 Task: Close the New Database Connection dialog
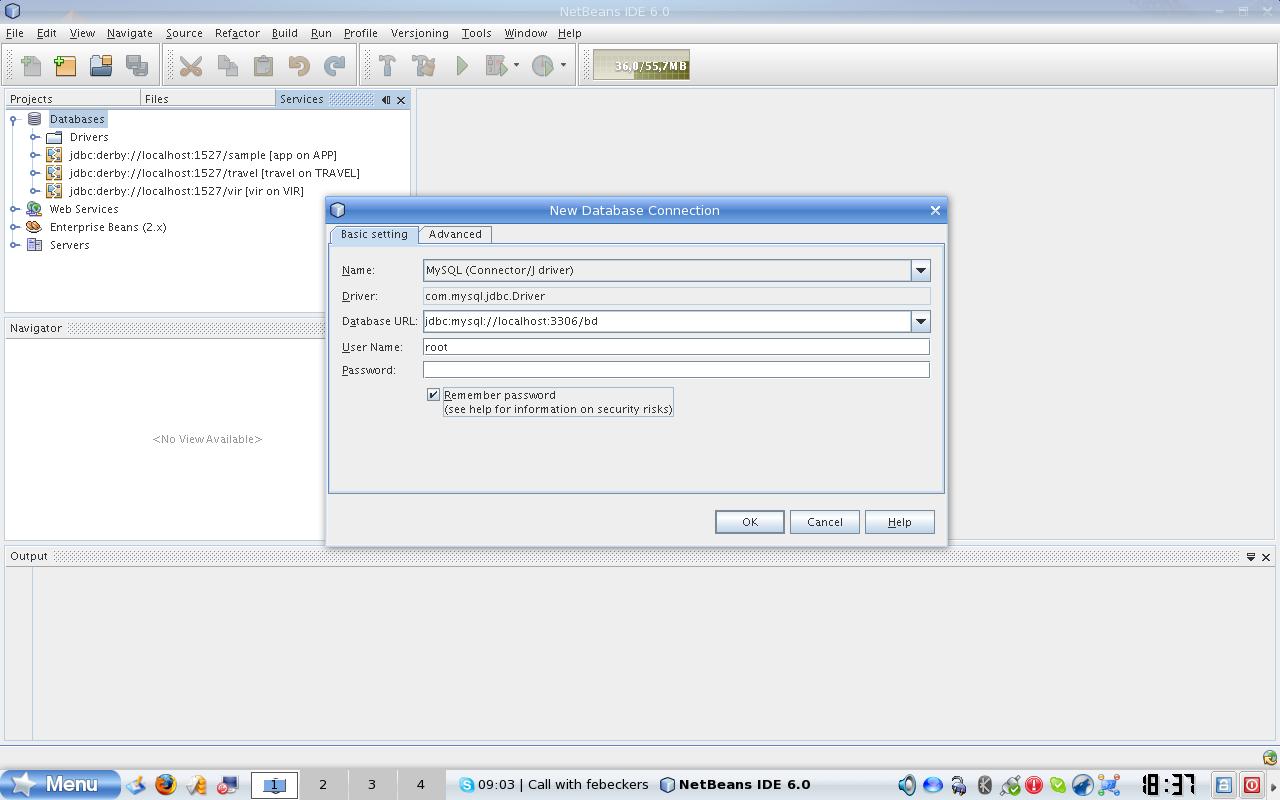point(935,210)
